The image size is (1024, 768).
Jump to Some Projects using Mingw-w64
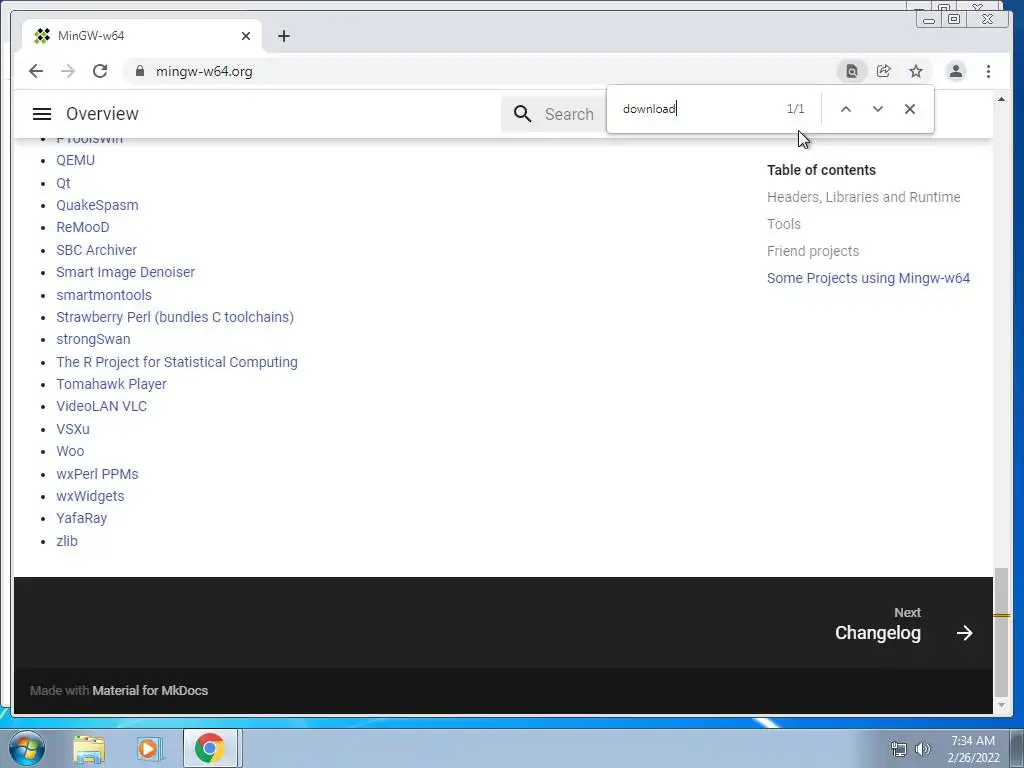[x=868, y=278]
